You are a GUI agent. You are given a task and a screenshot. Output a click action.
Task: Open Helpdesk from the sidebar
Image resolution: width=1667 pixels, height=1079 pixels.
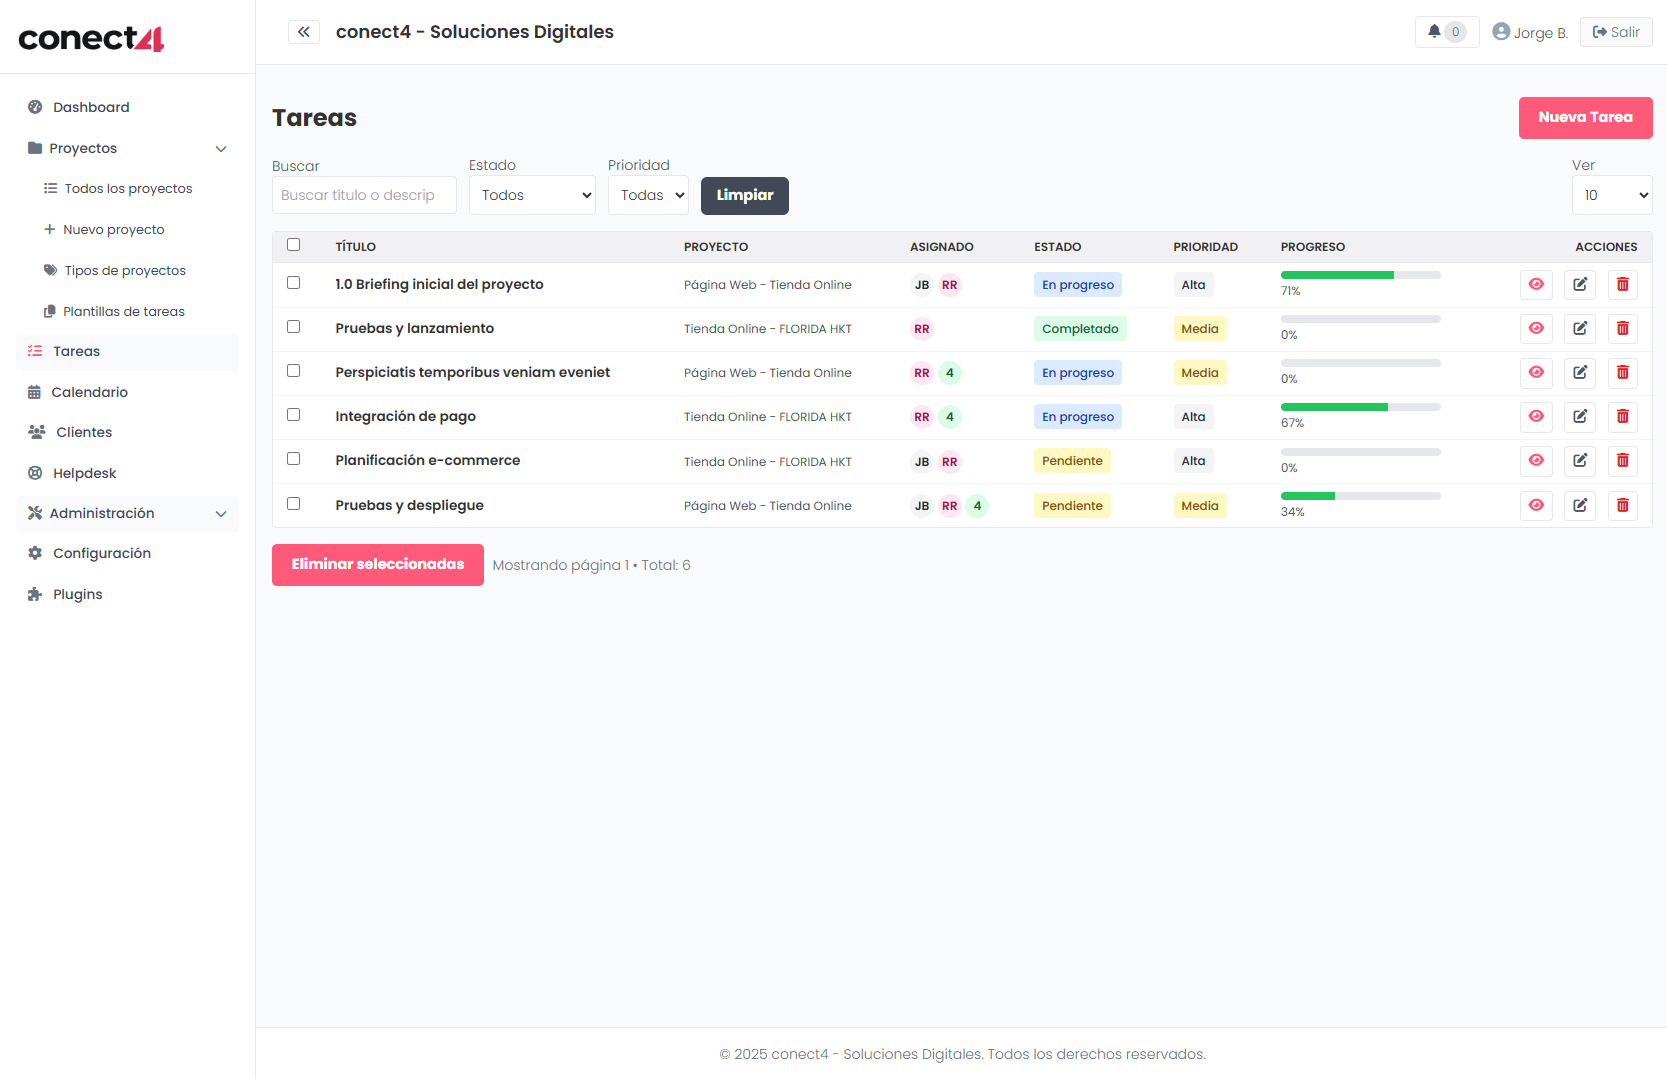tap(84, 473)
